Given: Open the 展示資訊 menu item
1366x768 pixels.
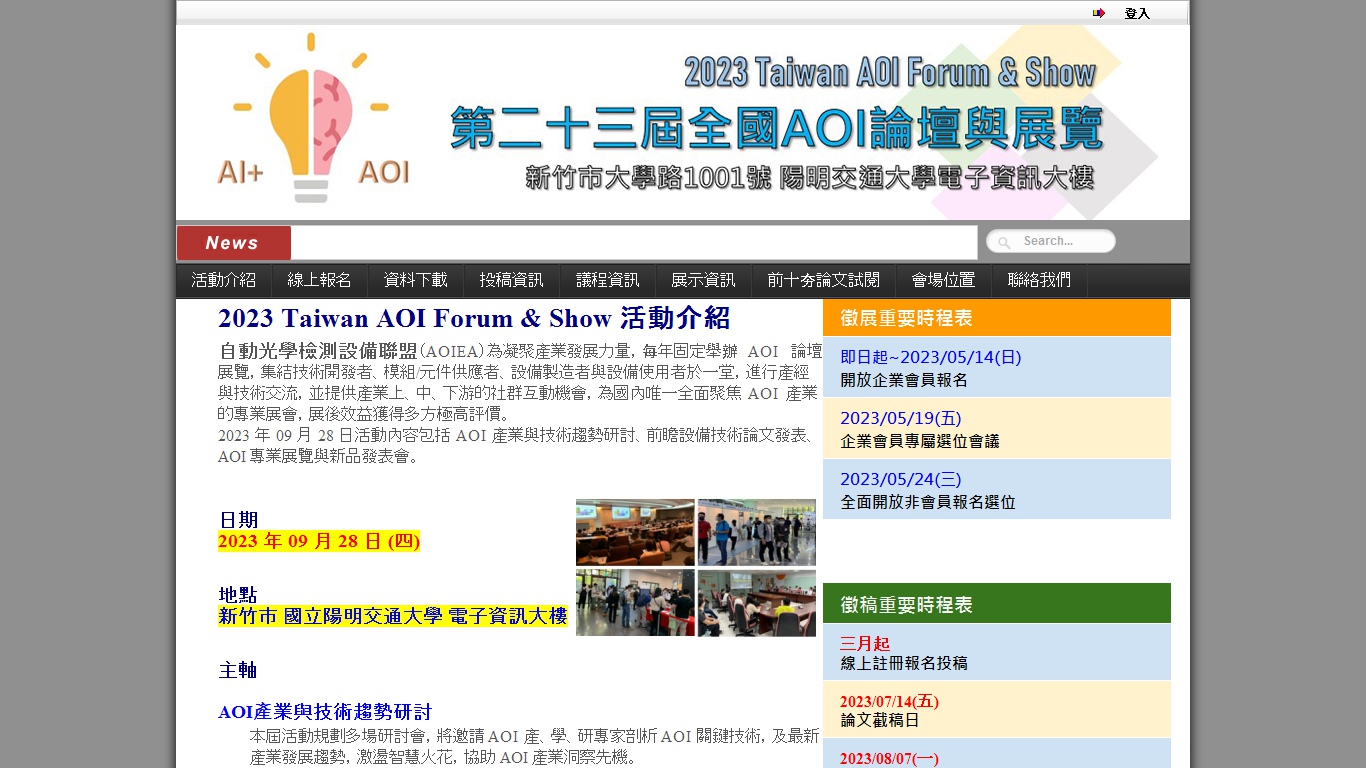Looking at the screenshot, I should tap(704, 280).
